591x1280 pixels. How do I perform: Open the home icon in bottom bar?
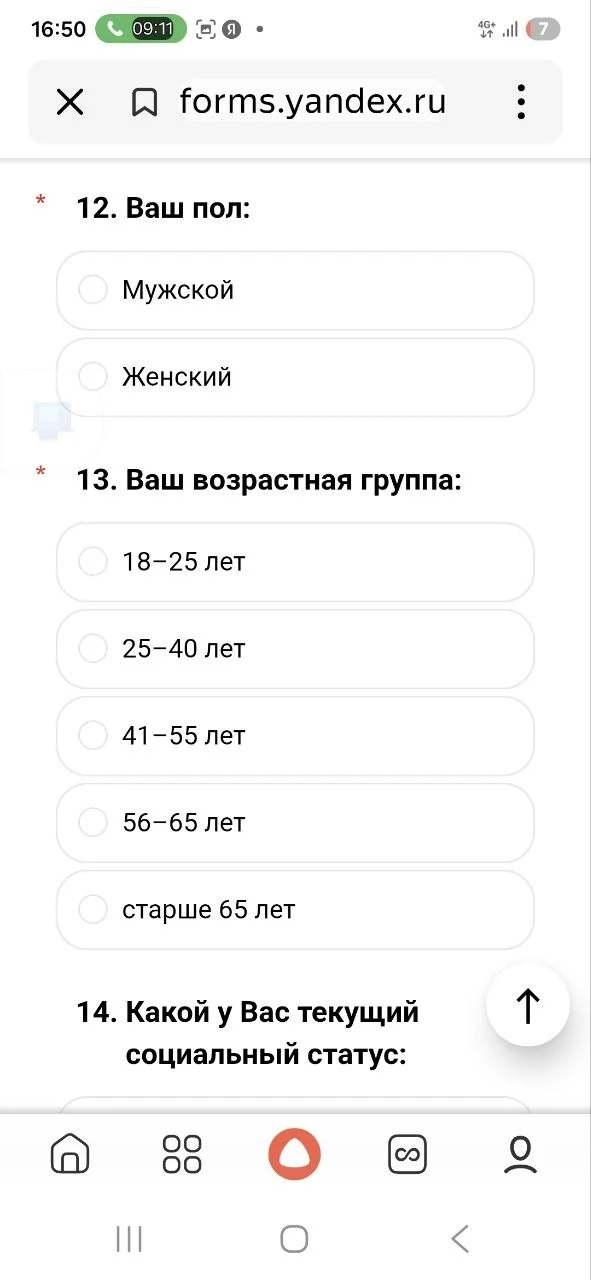click(x=70, y=1154)
